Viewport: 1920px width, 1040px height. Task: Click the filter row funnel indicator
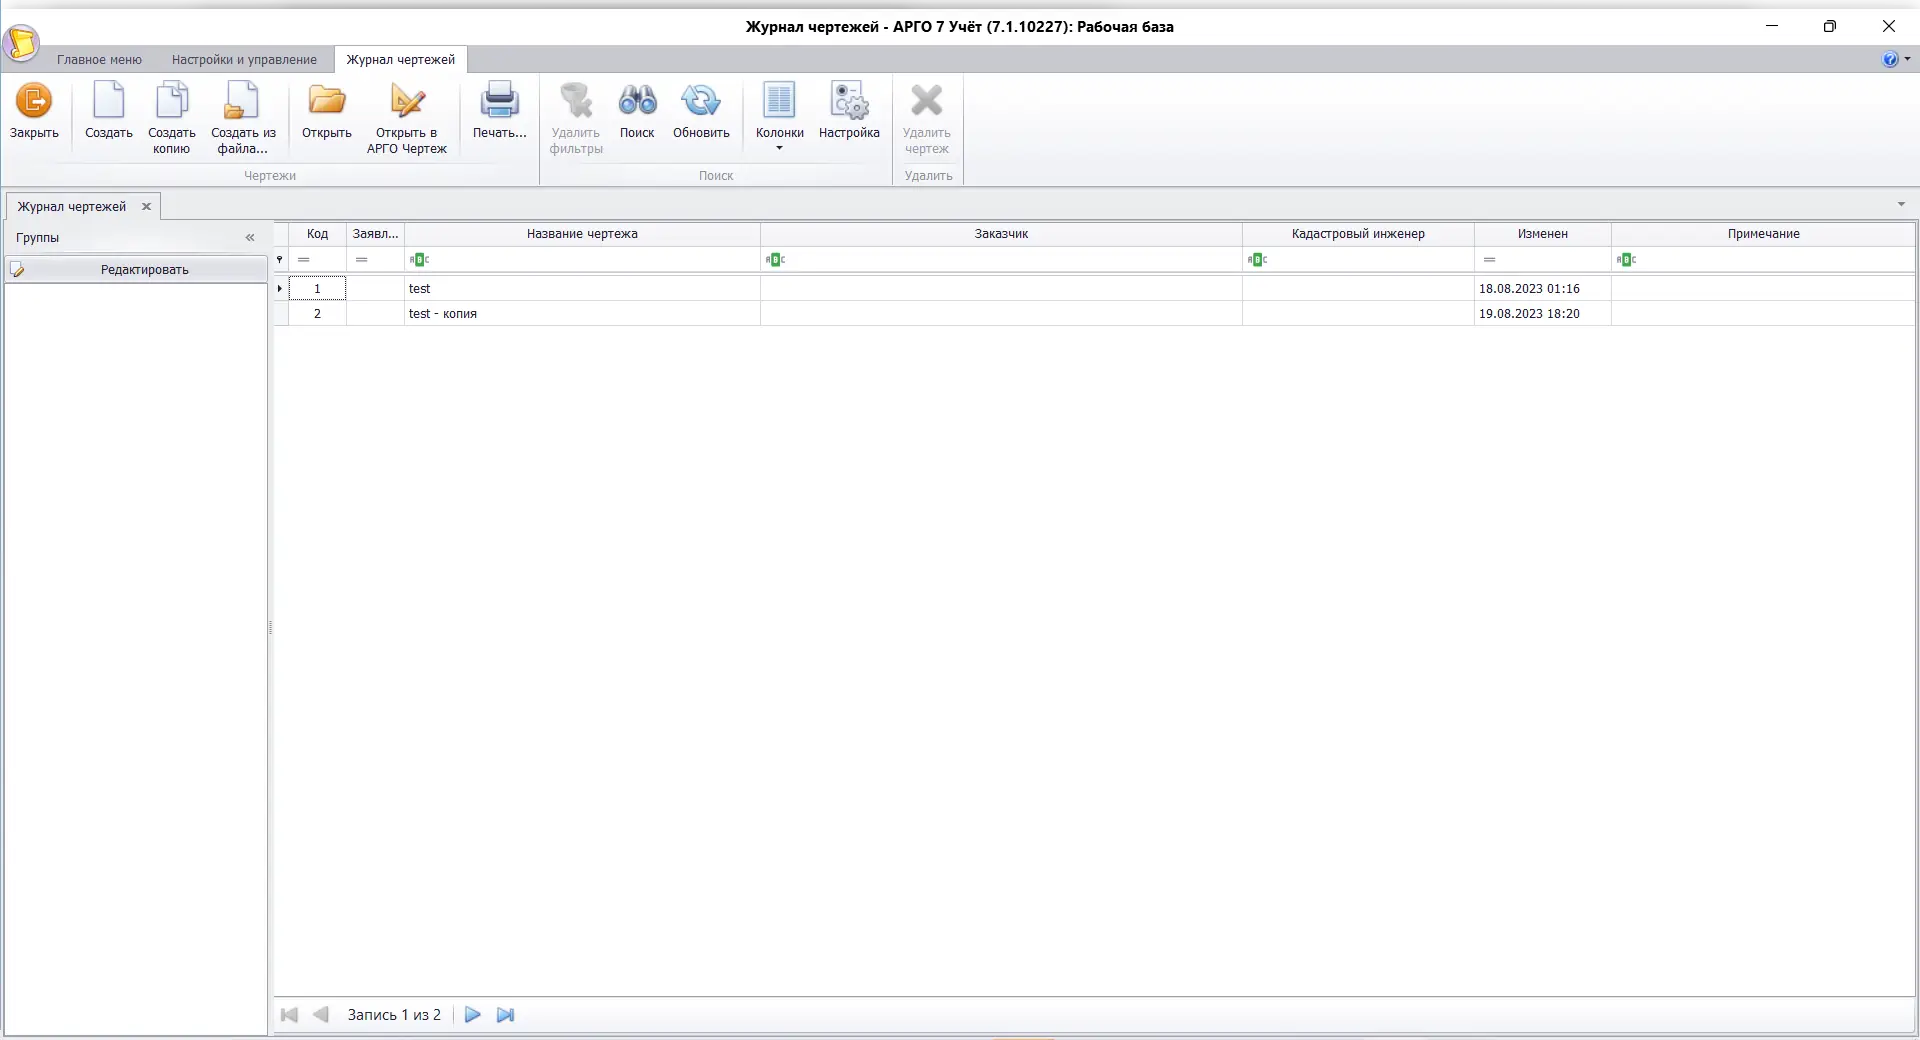click(280, 260)
